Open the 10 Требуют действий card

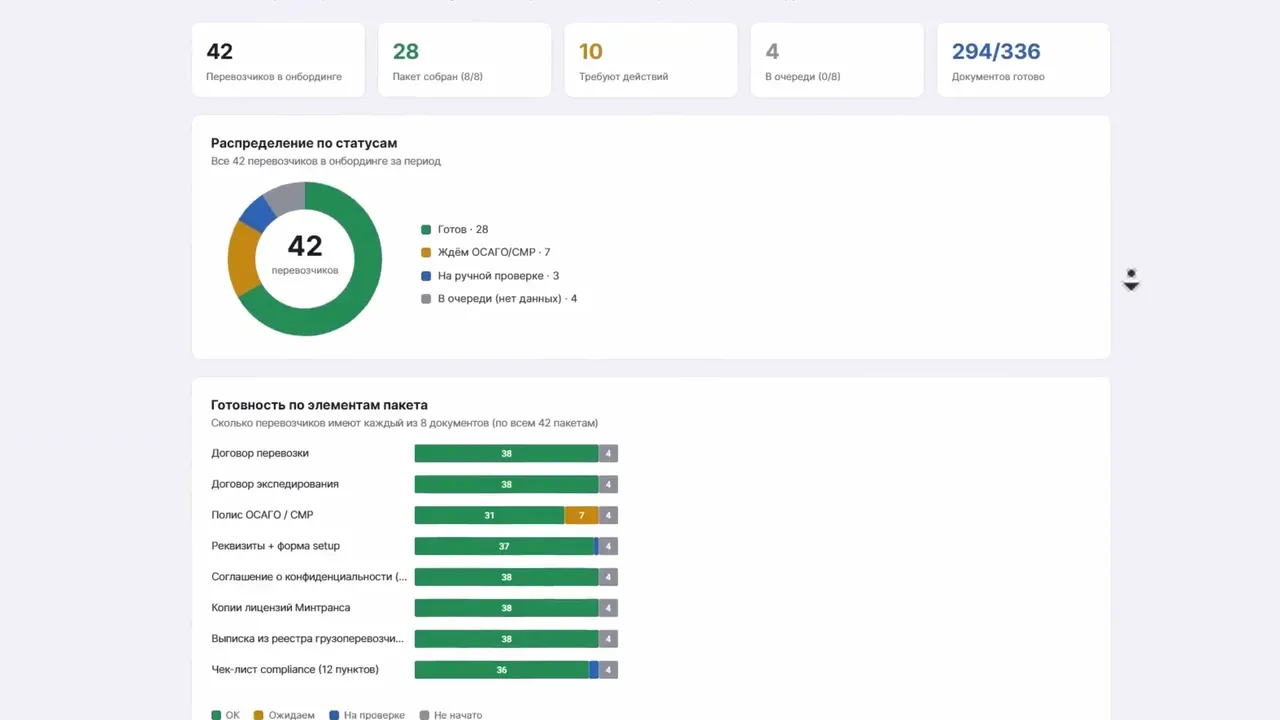(x=651, y=60)
